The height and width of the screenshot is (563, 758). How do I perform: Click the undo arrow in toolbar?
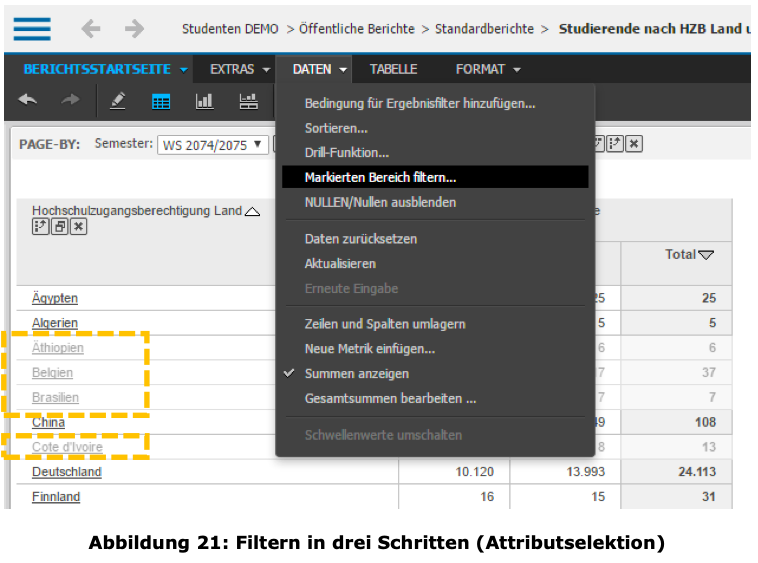tap(28, 100)
